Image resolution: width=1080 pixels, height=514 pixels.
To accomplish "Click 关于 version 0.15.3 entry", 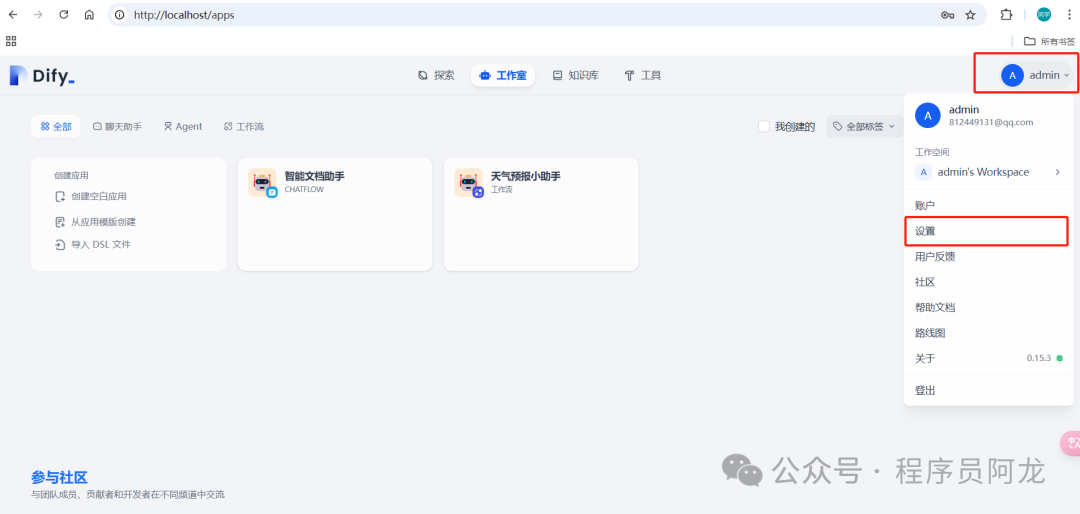I will (988, 358).
